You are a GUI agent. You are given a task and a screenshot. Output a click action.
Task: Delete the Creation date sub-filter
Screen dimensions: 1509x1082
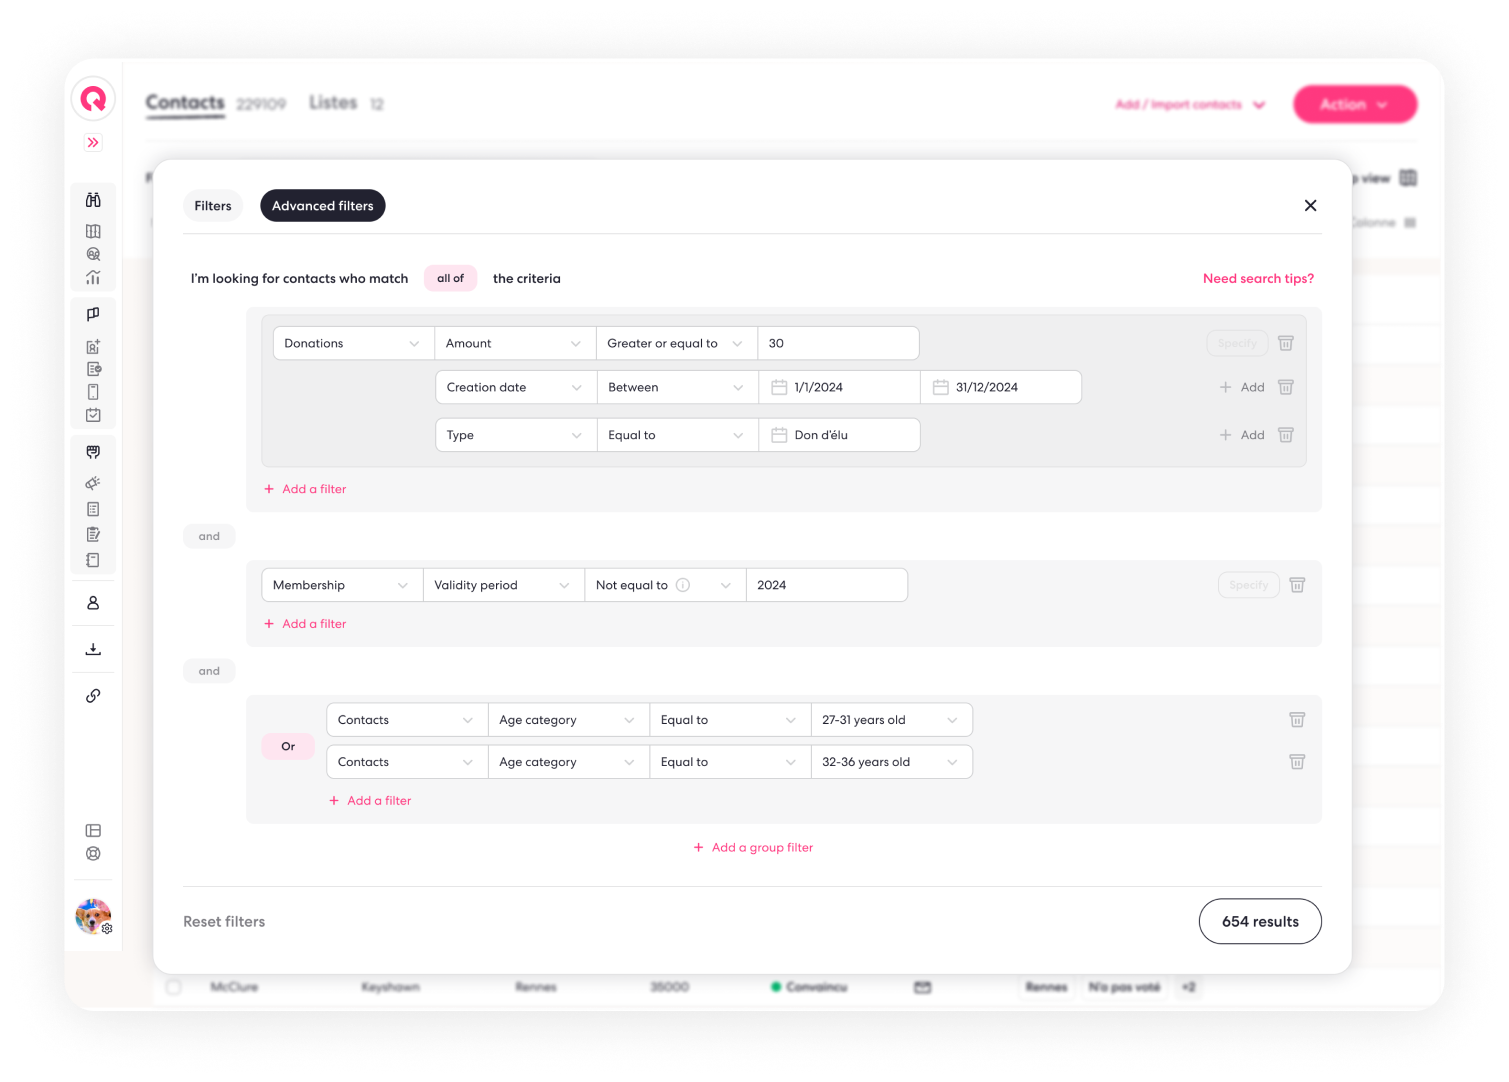(1286, 387)
